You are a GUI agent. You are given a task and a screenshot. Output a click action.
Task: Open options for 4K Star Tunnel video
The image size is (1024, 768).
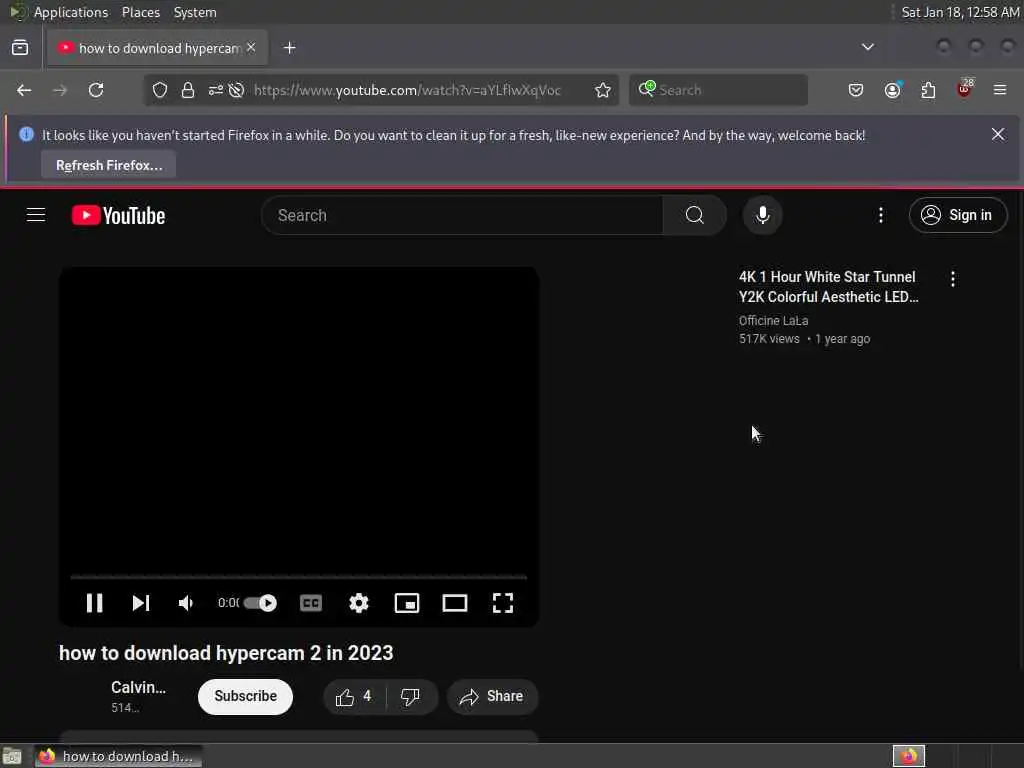tap(953, 279)
